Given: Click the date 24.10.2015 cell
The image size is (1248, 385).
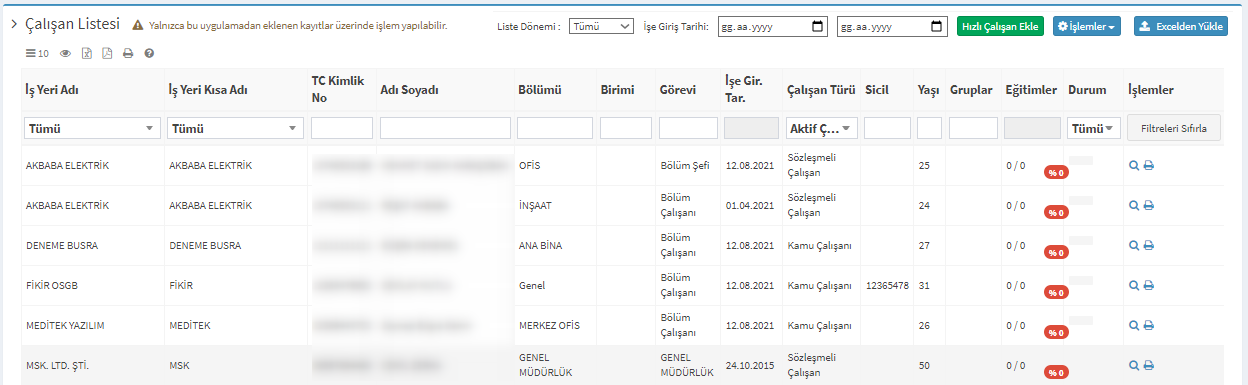Looking at the screenshot, I should (750, 365).
